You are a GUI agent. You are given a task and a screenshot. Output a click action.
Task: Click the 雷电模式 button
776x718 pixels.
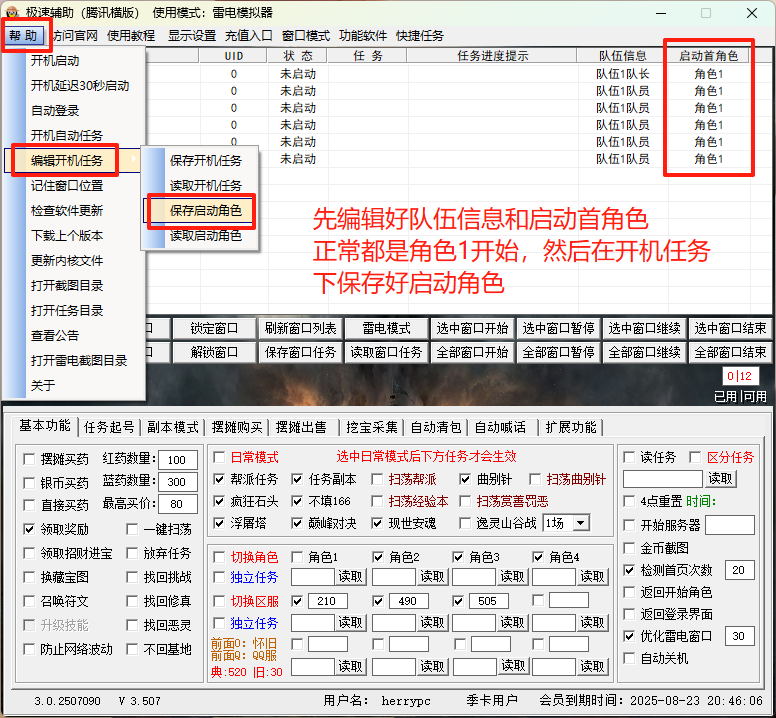(x=386, y=328)
